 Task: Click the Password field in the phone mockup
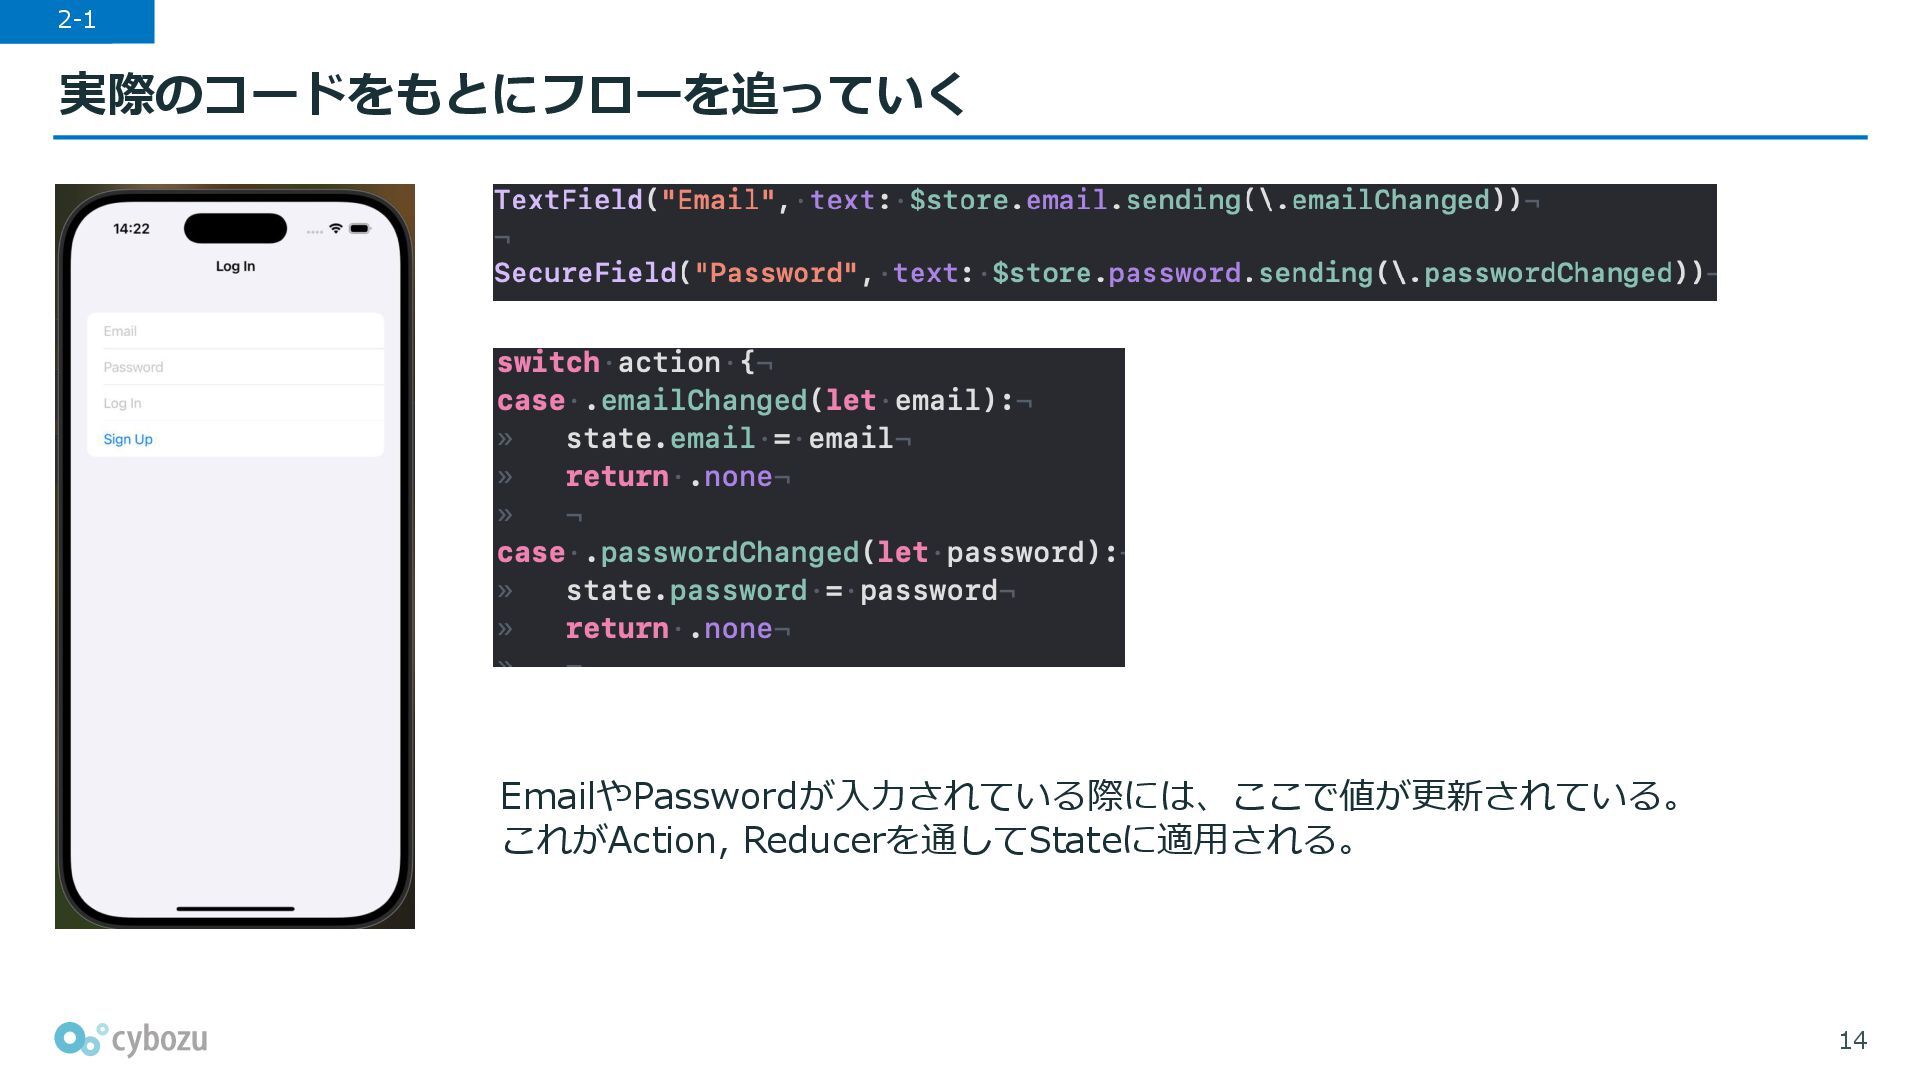click(235, 367)
